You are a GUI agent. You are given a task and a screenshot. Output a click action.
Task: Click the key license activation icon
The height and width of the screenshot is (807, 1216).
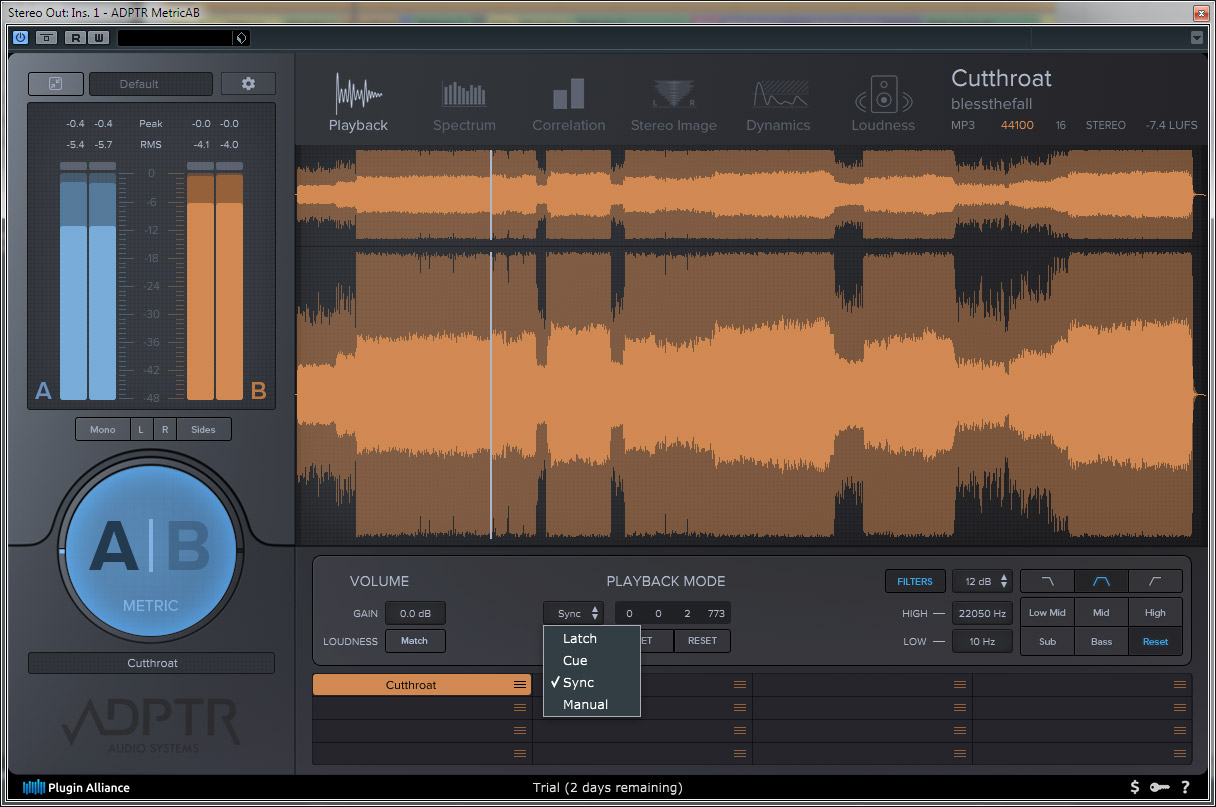point(1159,787)
